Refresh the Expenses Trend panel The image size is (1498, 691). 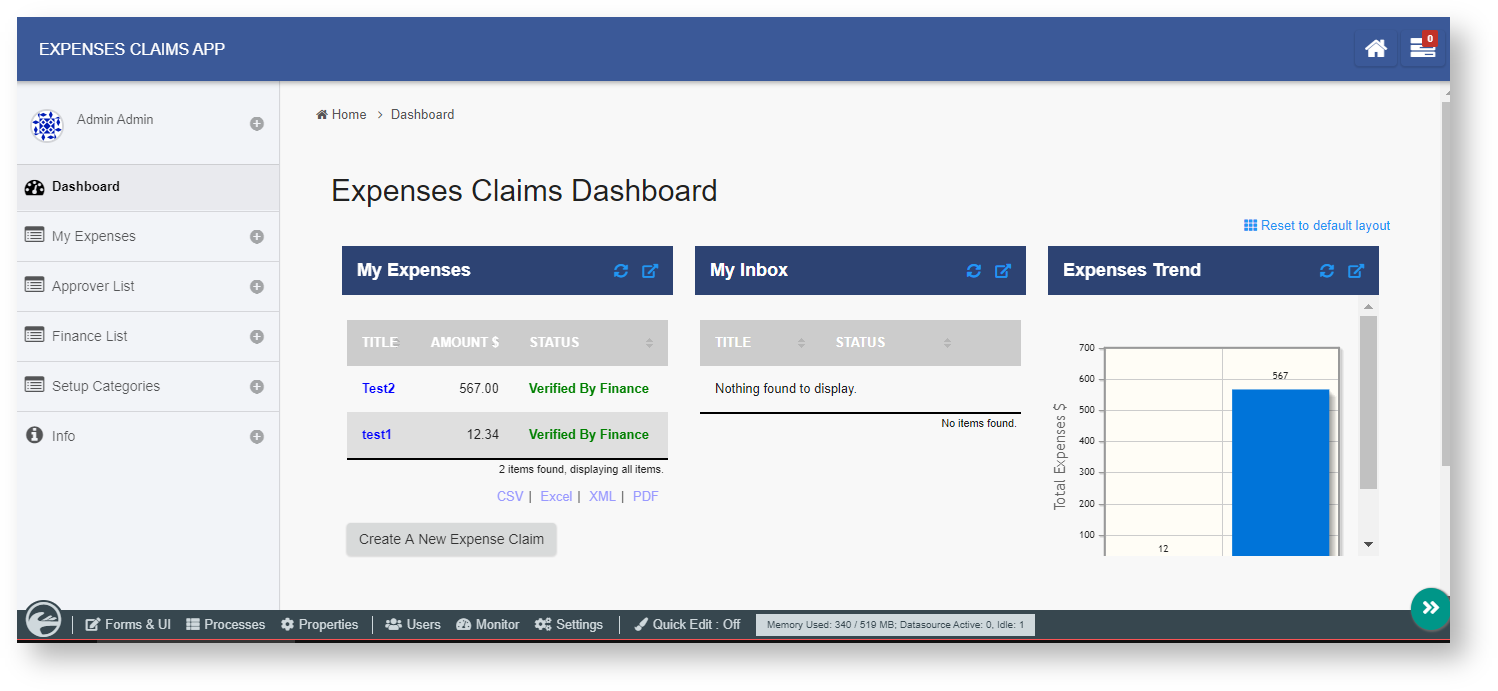pyautogui.click(x=1327, y=271)
